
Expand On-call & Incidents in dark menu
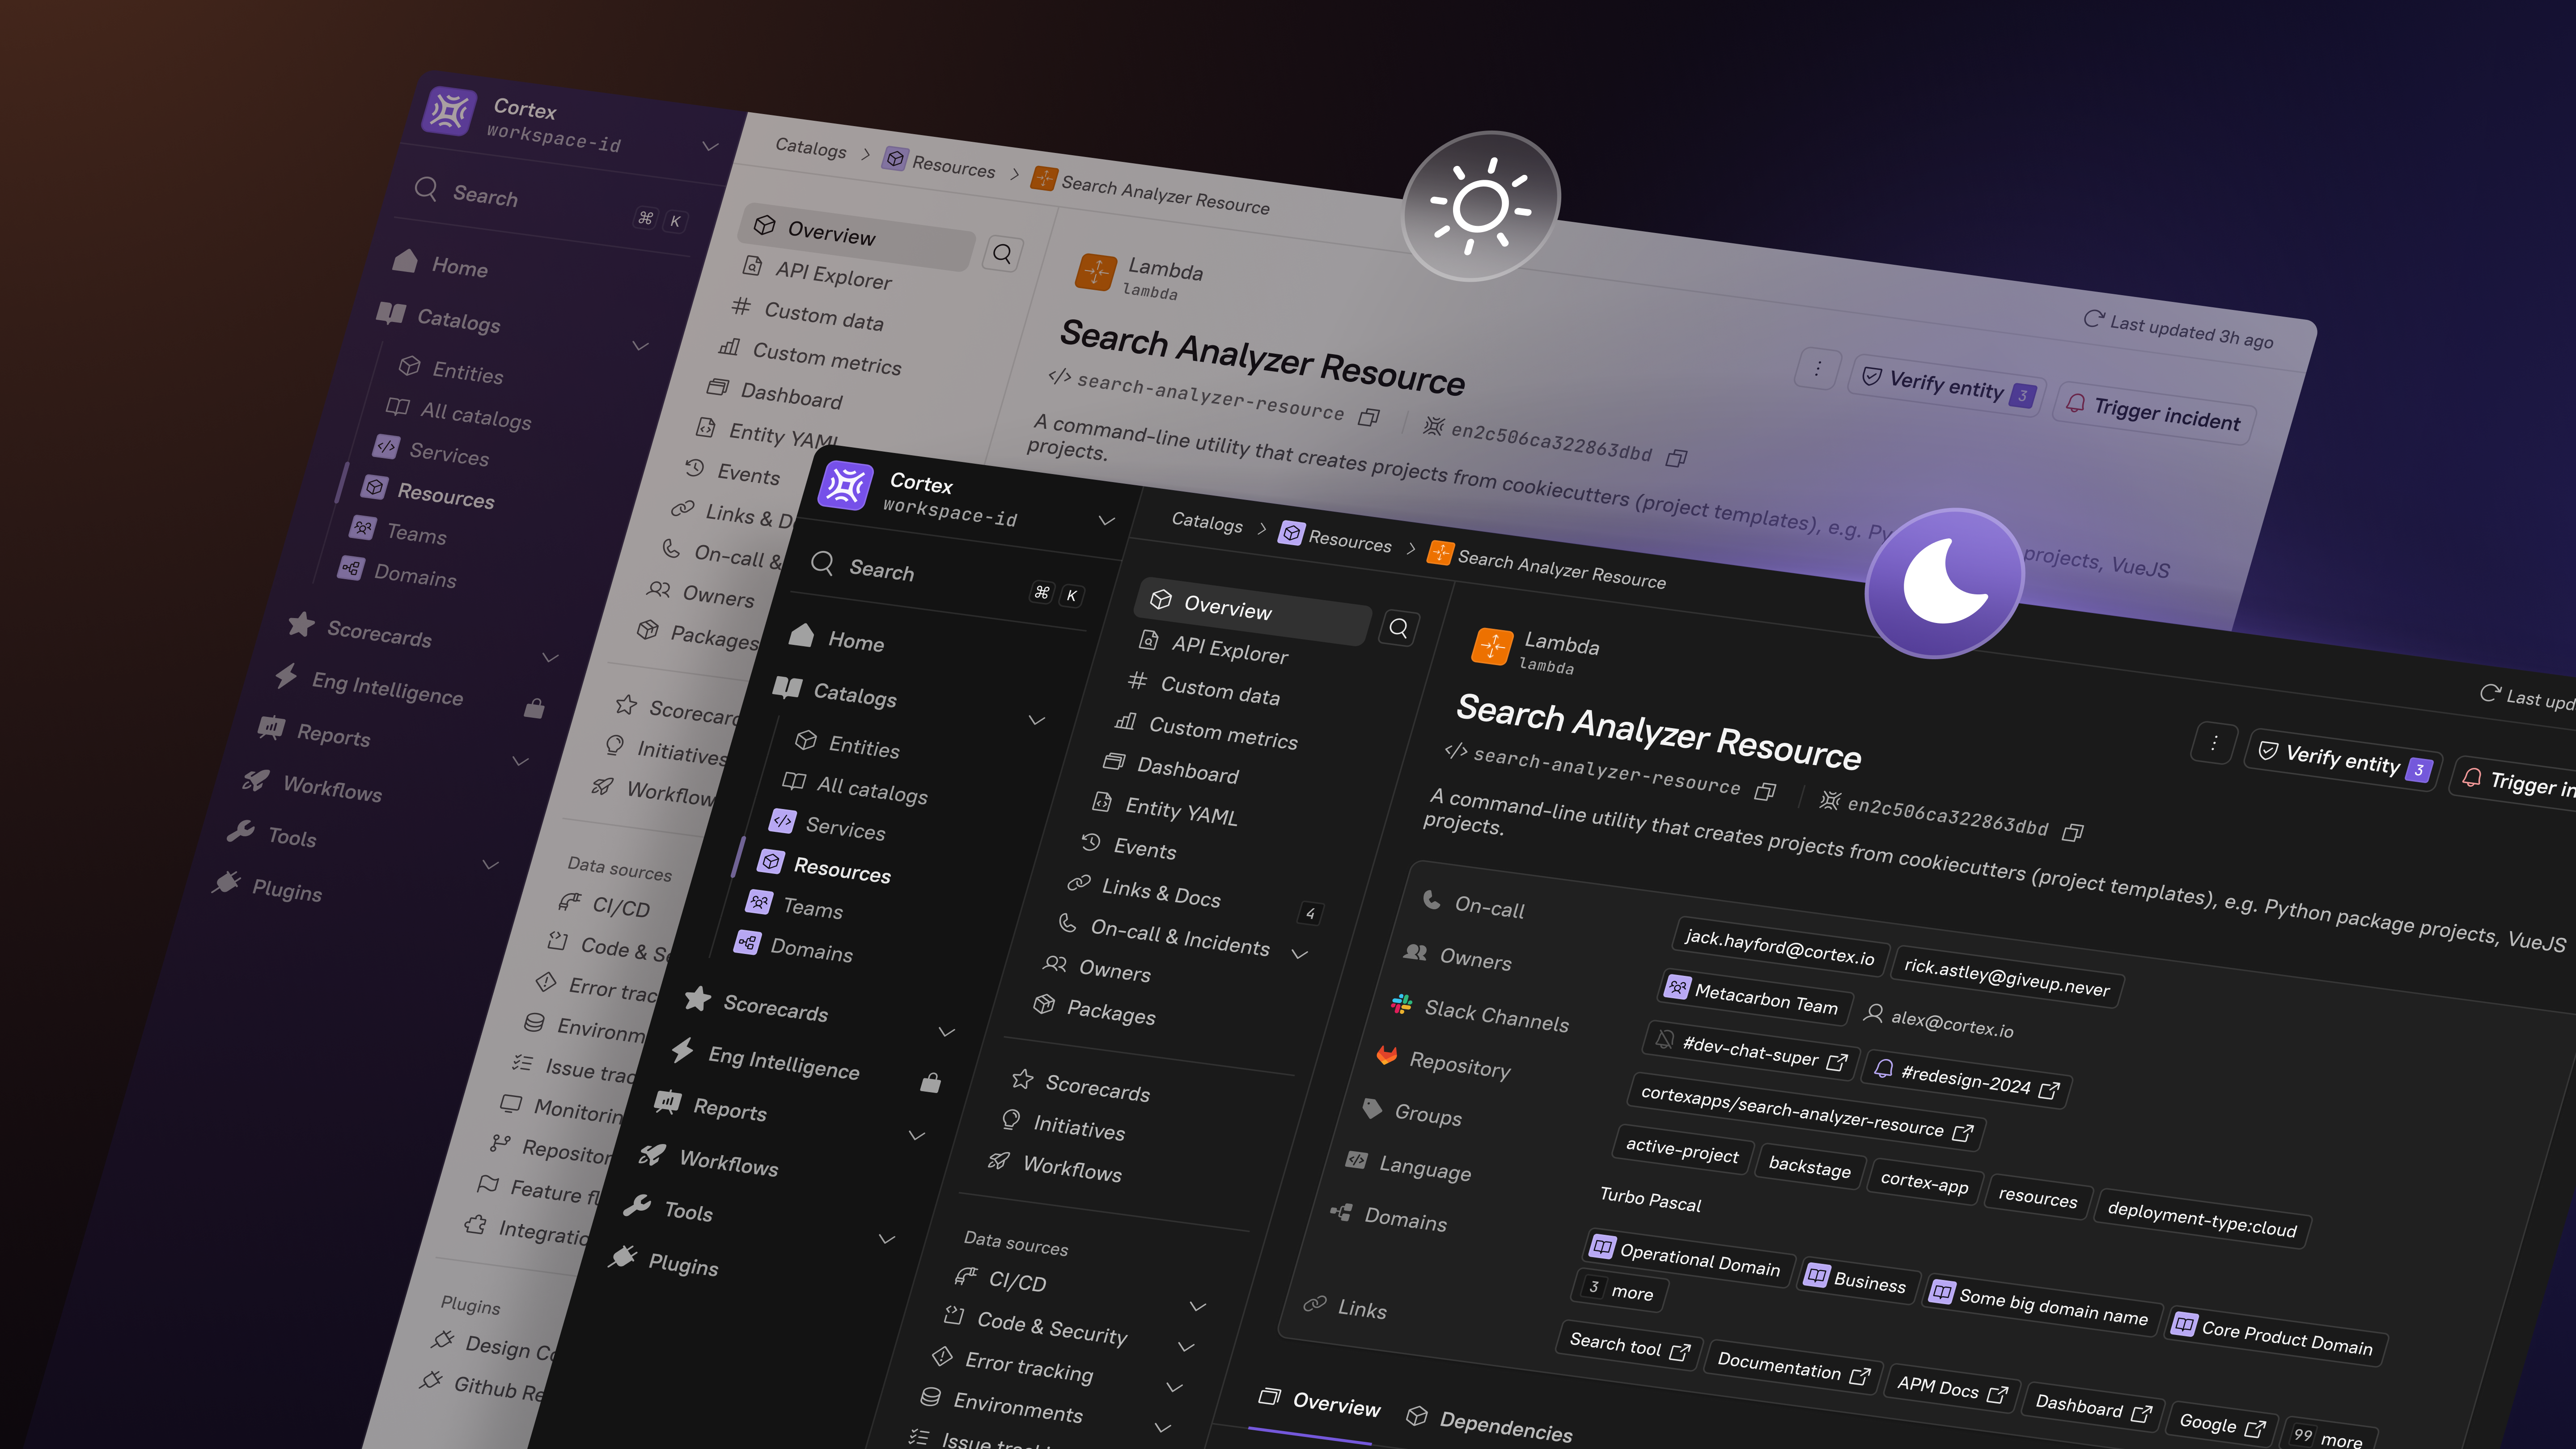pyautogui.click(x=1299, y=954)
